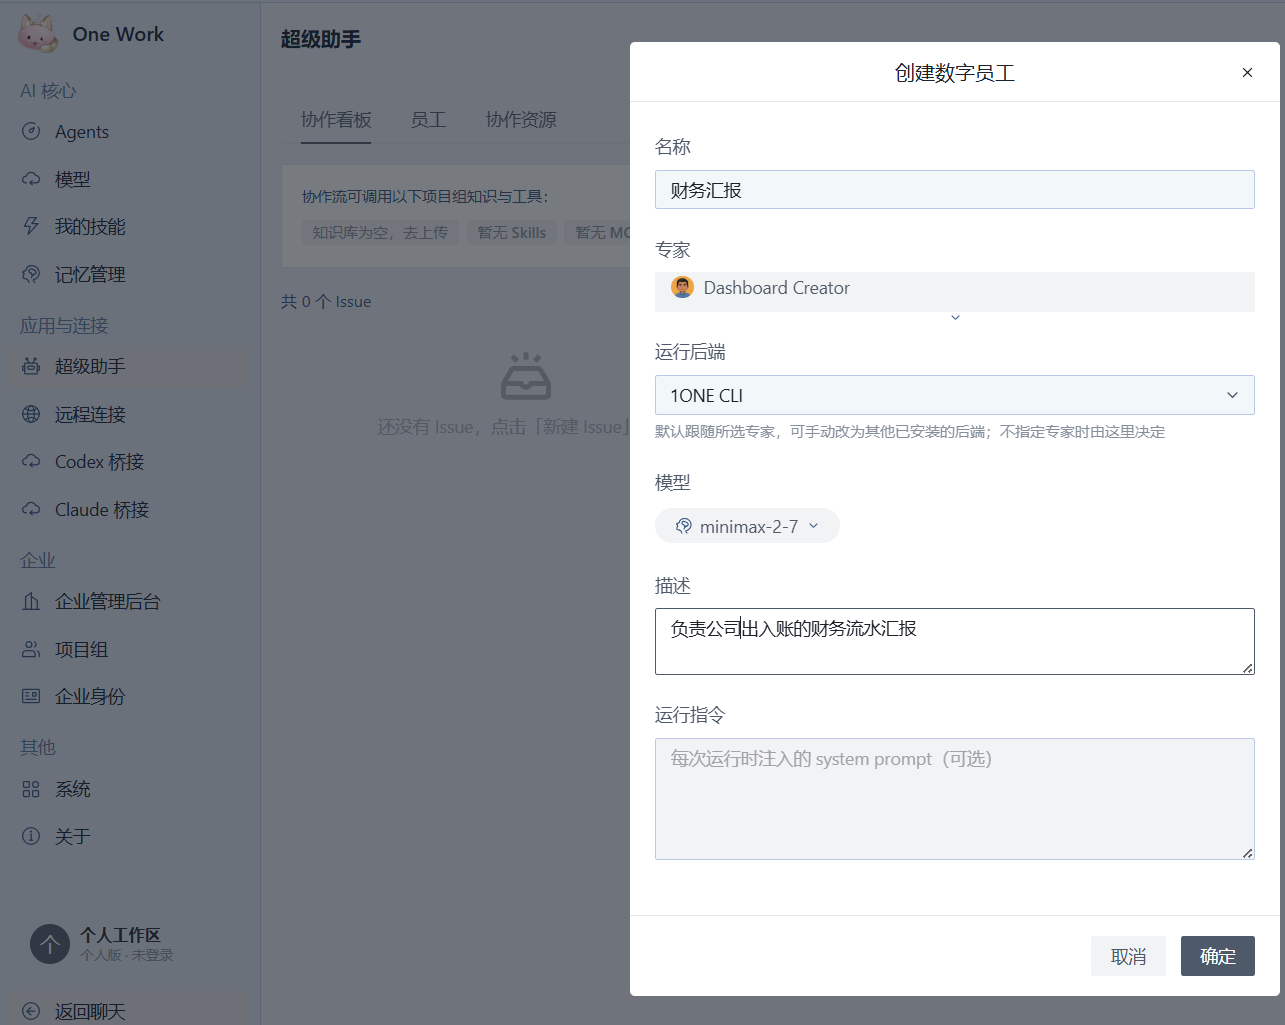Viewport: 1285px width, 1025px height.
Task: Click the 关于 info icon
Action: (x=31, y=836)
